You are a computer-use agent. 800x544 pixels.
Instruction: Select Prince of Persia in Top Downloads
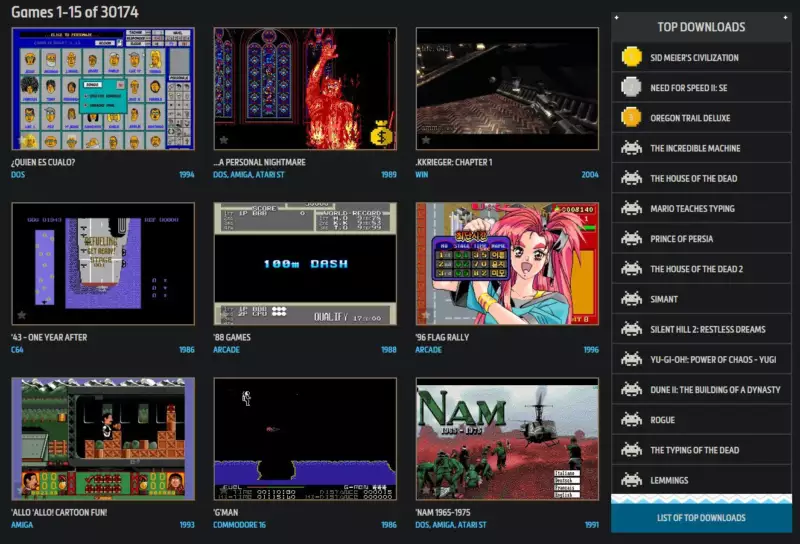[x=701, y=238]
